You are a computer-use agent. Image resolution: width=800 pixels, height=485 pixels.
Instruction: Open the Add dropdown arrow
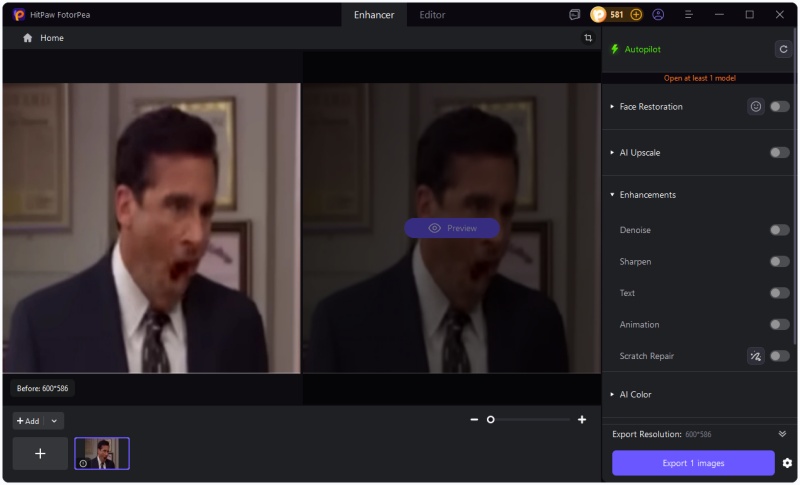[x=54, y=421]
